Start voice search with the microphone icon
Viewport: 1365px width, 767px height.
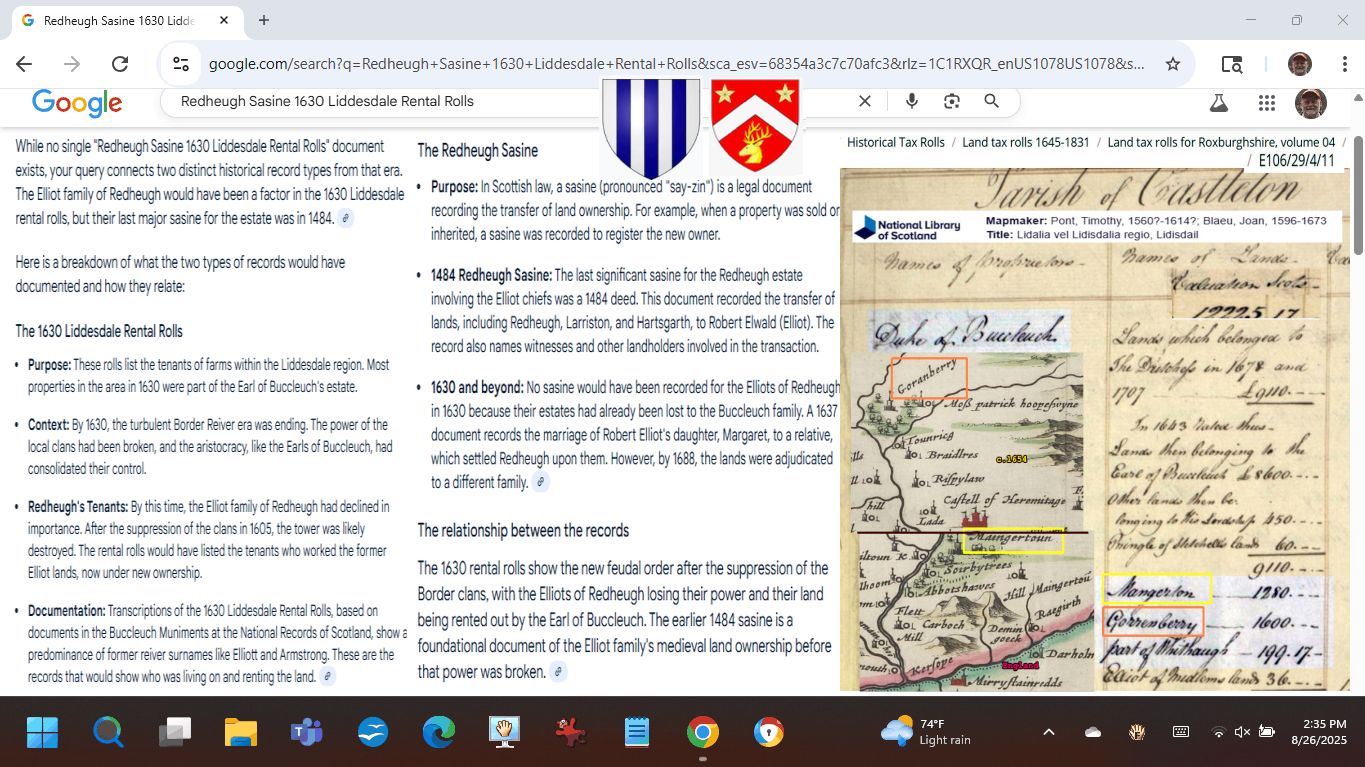pos(911,101)
